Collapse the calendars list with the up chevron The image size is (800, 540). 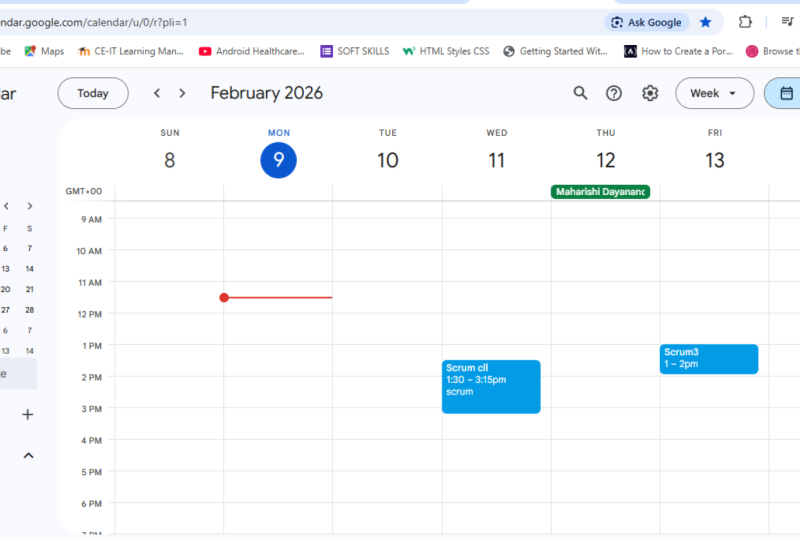click(x=29, y=455)
